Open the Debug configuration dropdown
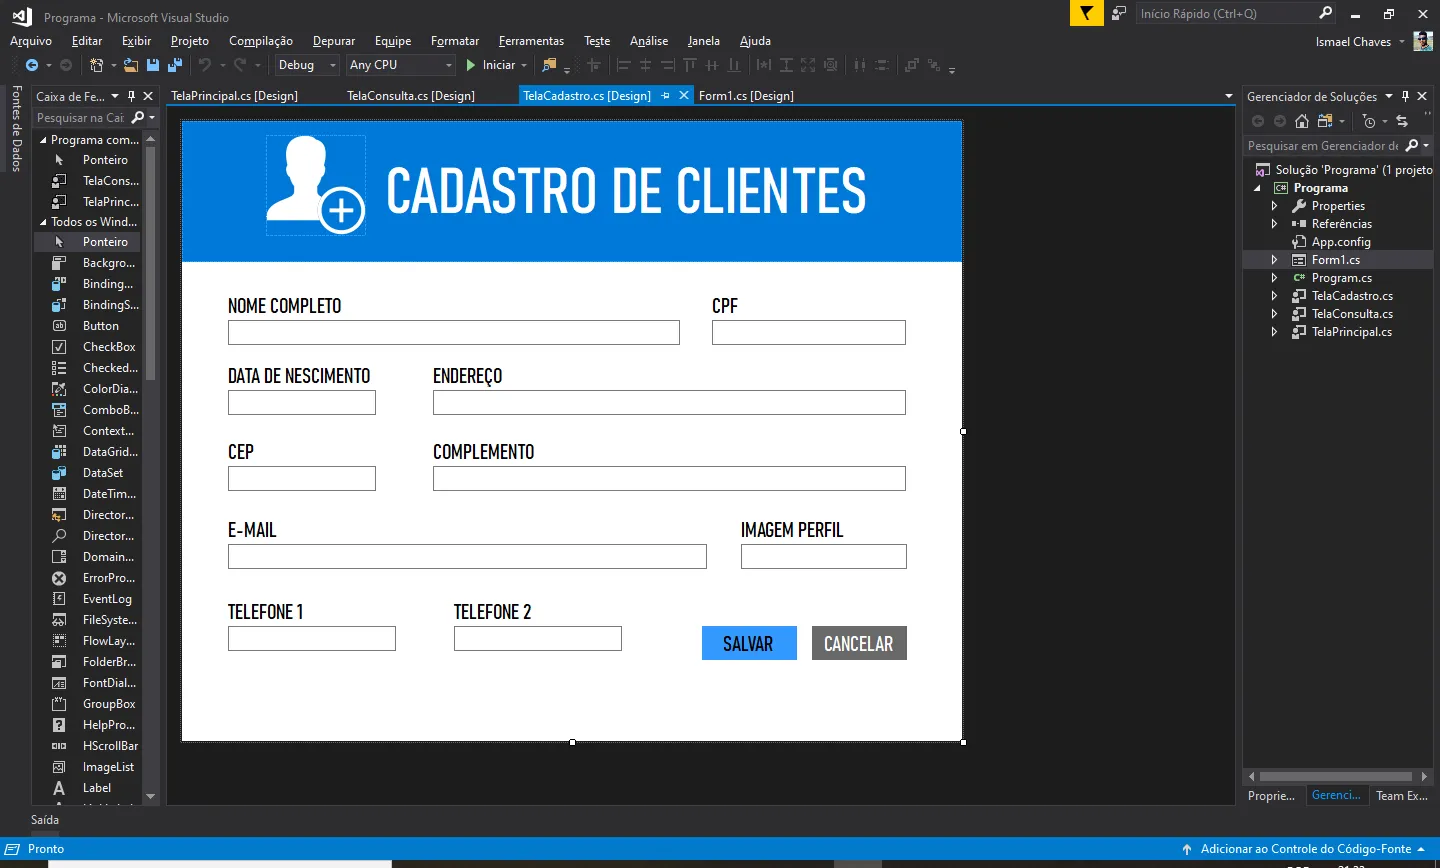 tap(307, 65)
